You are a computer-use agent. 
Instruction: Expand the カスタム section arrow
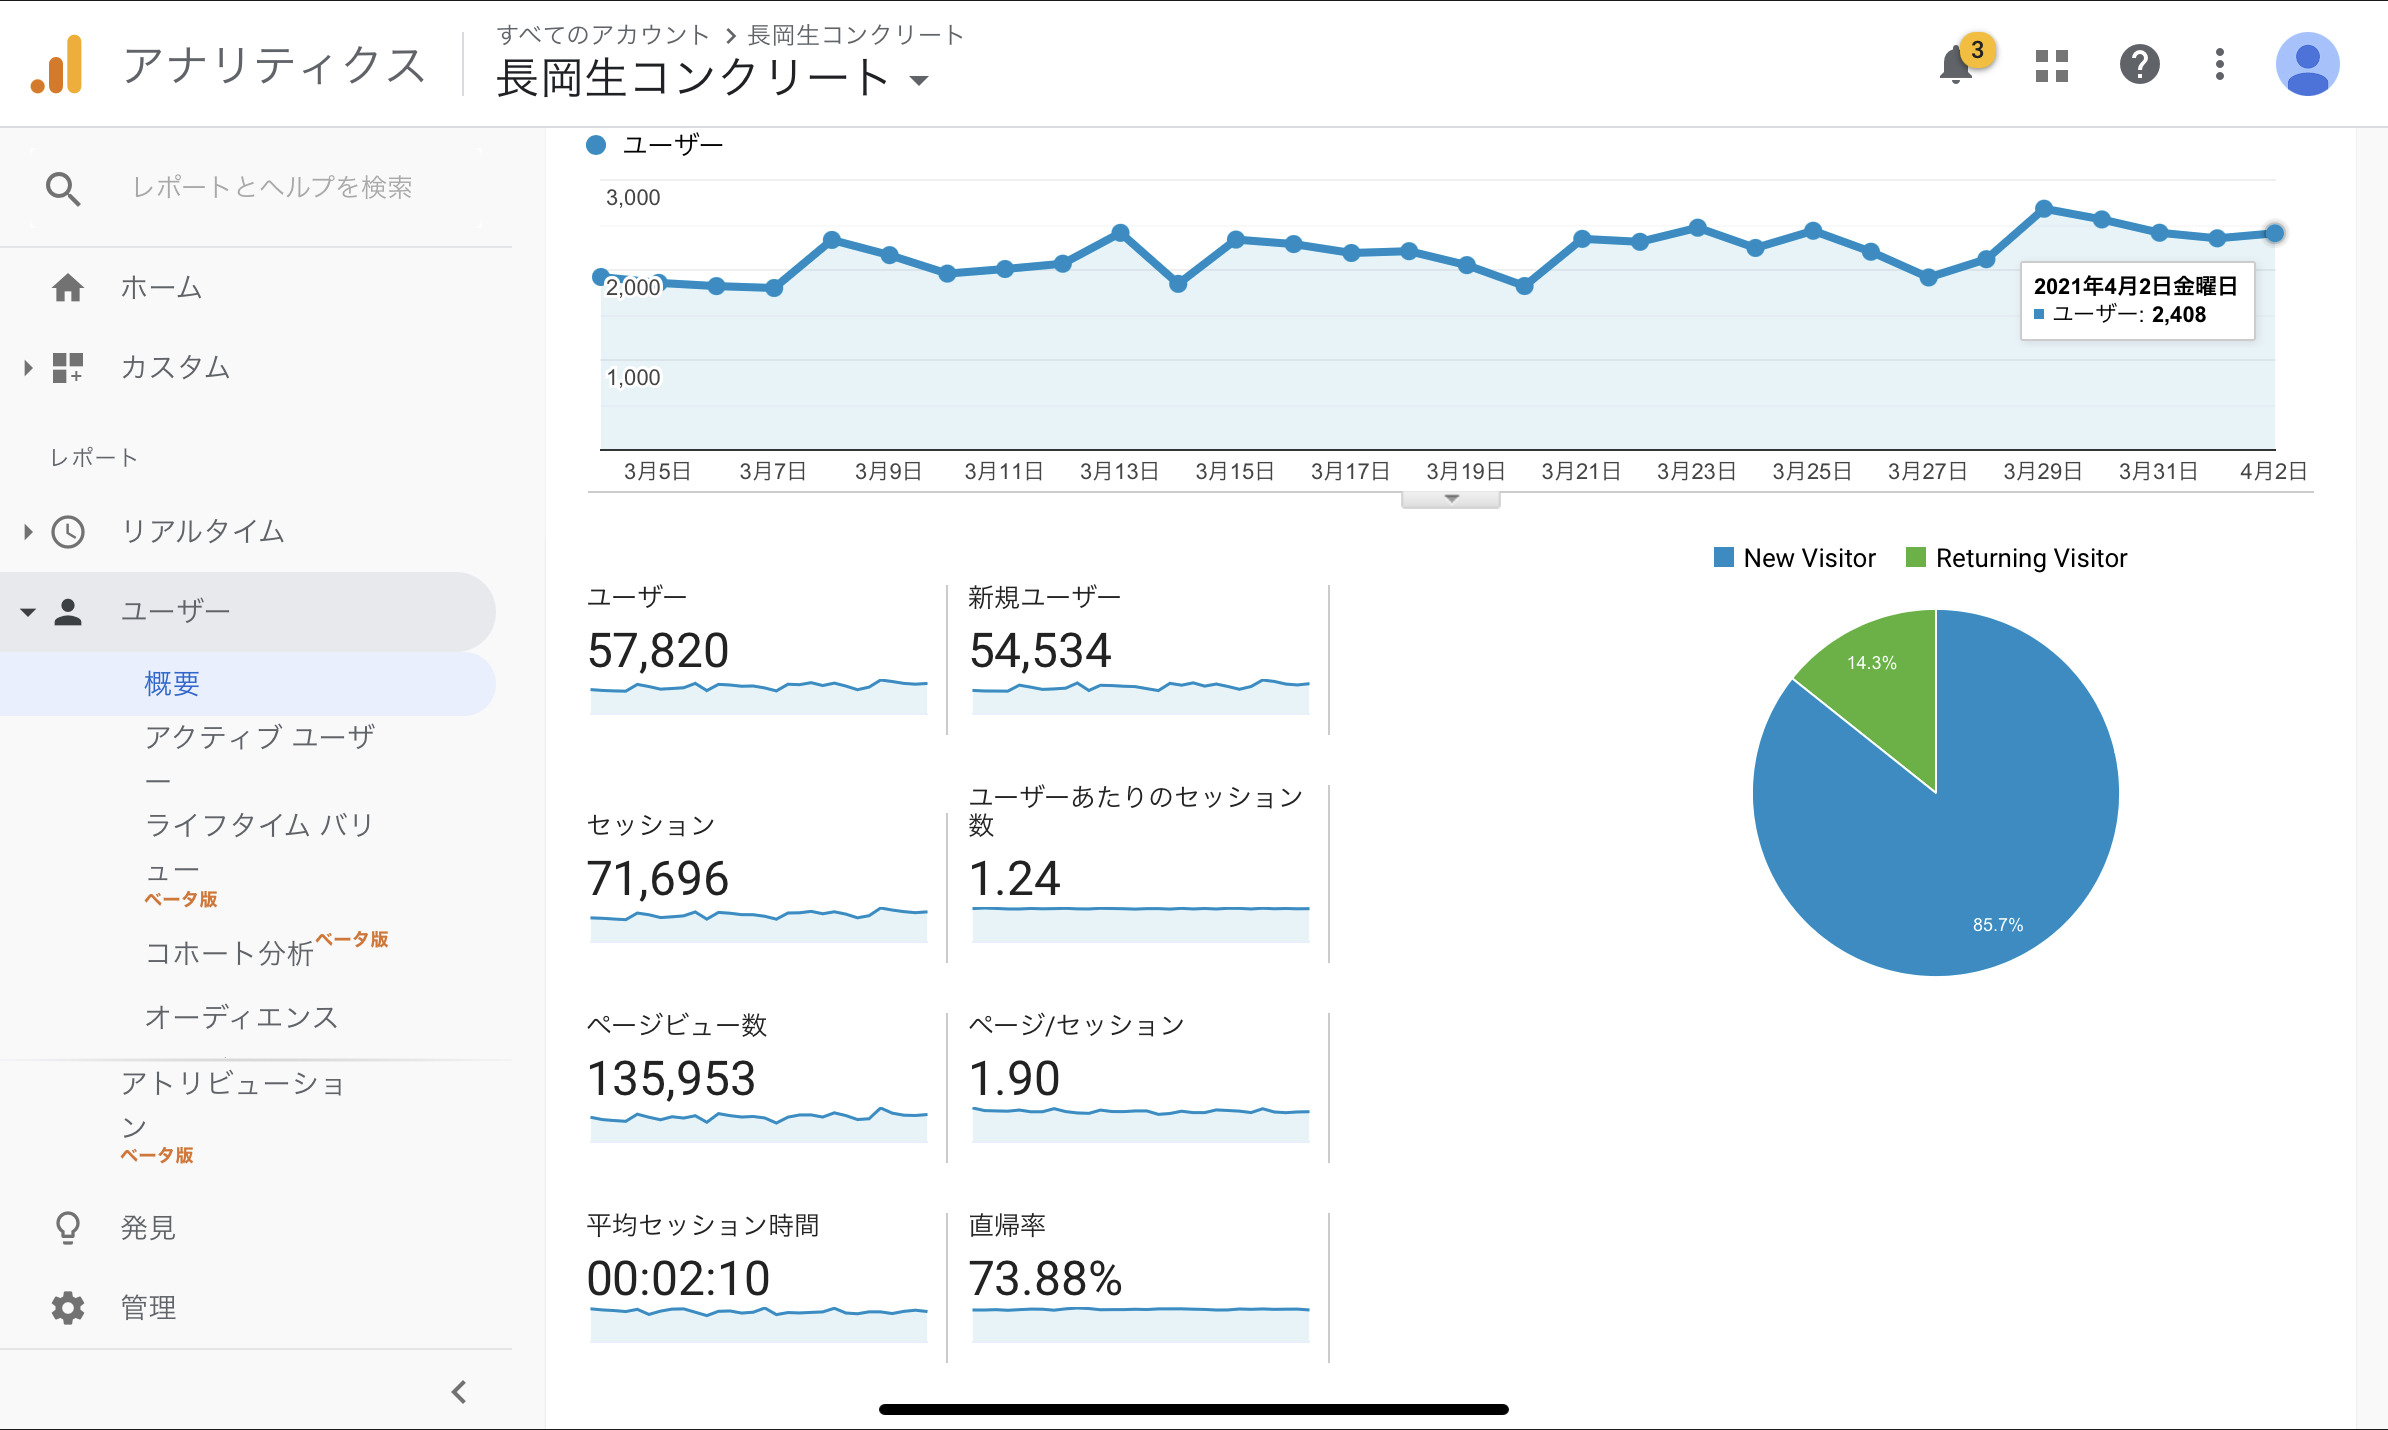coord(28,368)
